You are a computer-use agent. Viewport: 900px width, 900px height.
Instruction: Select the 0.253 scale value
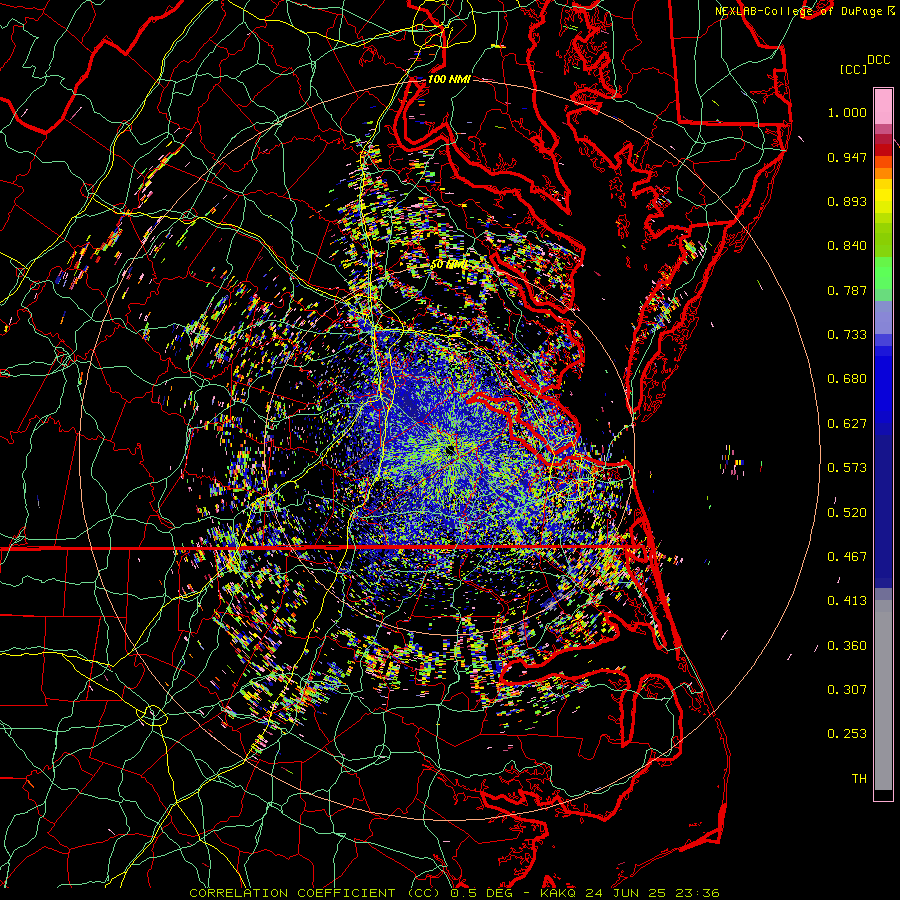click(x=847, y=734)
